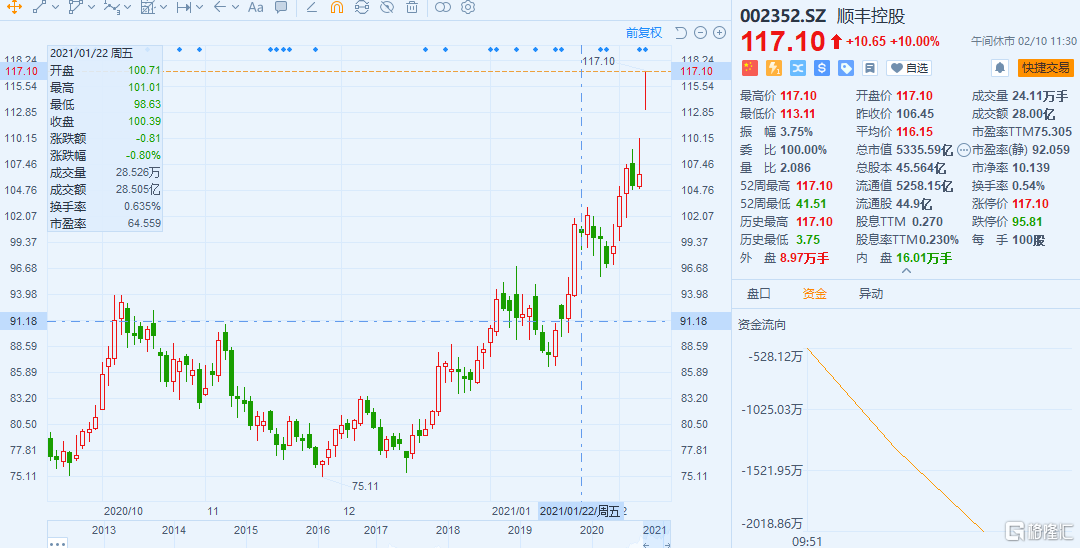Click the three-dots button under timeline

point(58,544)
